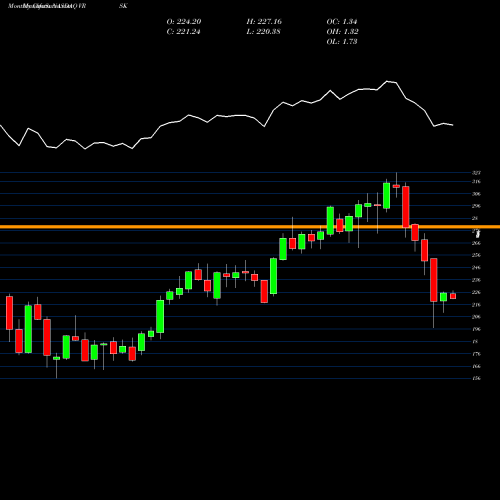
Task: Select the OL: 1.73 reading
Action: coord(342,42)
